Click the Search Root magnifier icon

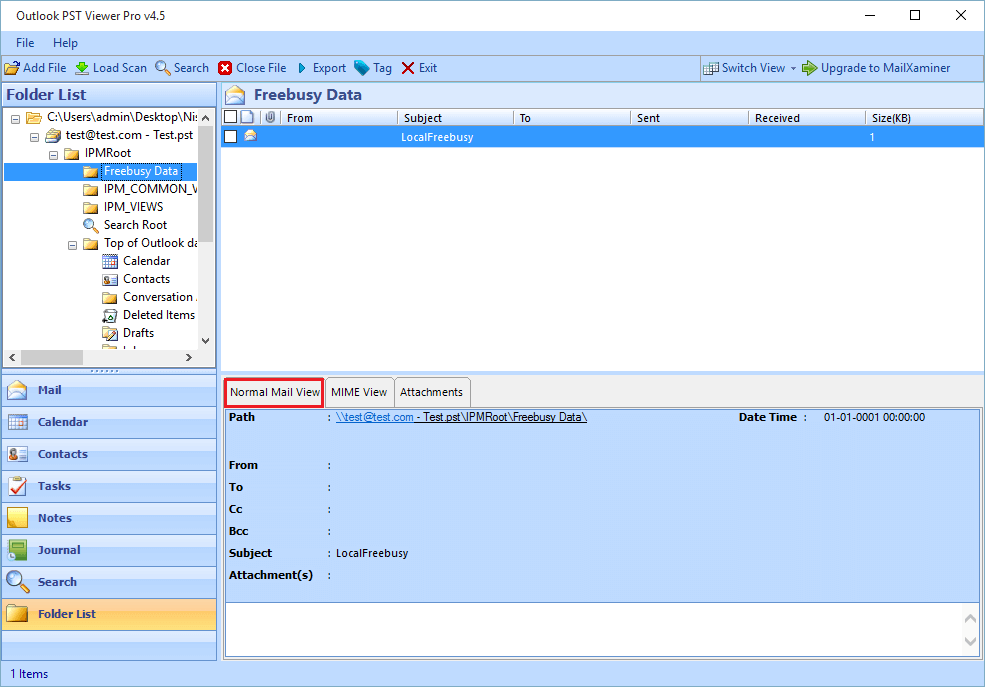90,225
